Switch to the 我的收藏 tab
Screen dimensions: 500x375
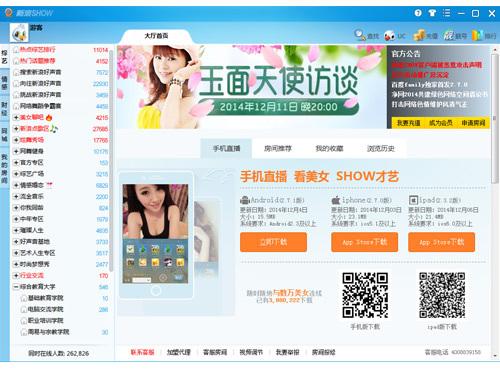329,149
